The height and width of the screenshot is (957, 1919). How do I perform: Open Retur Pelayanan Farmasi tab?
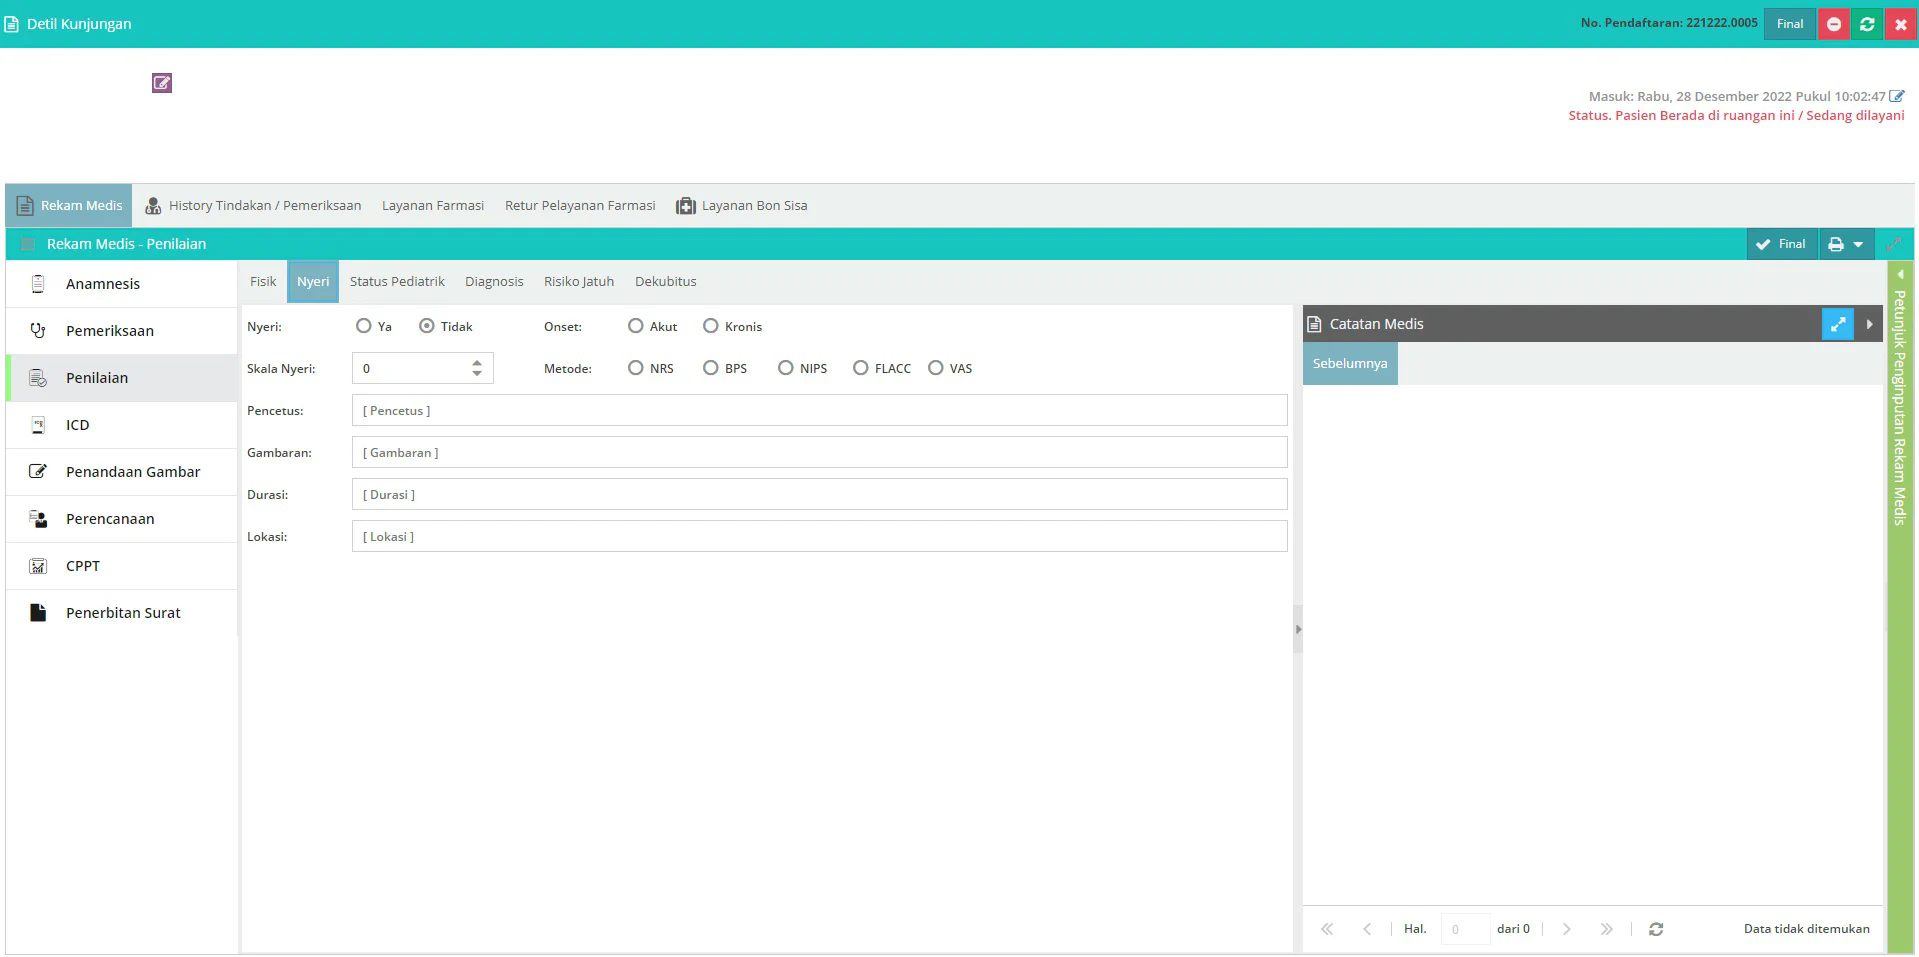click(580, 205)
